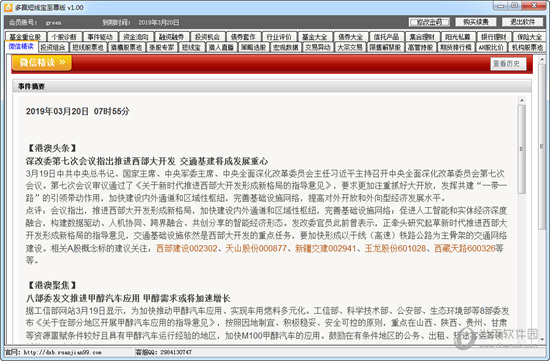This screenshot has height=361, width=550.
Task: Click the 微信精读 » orange banner button
Action: click(42, 62)
